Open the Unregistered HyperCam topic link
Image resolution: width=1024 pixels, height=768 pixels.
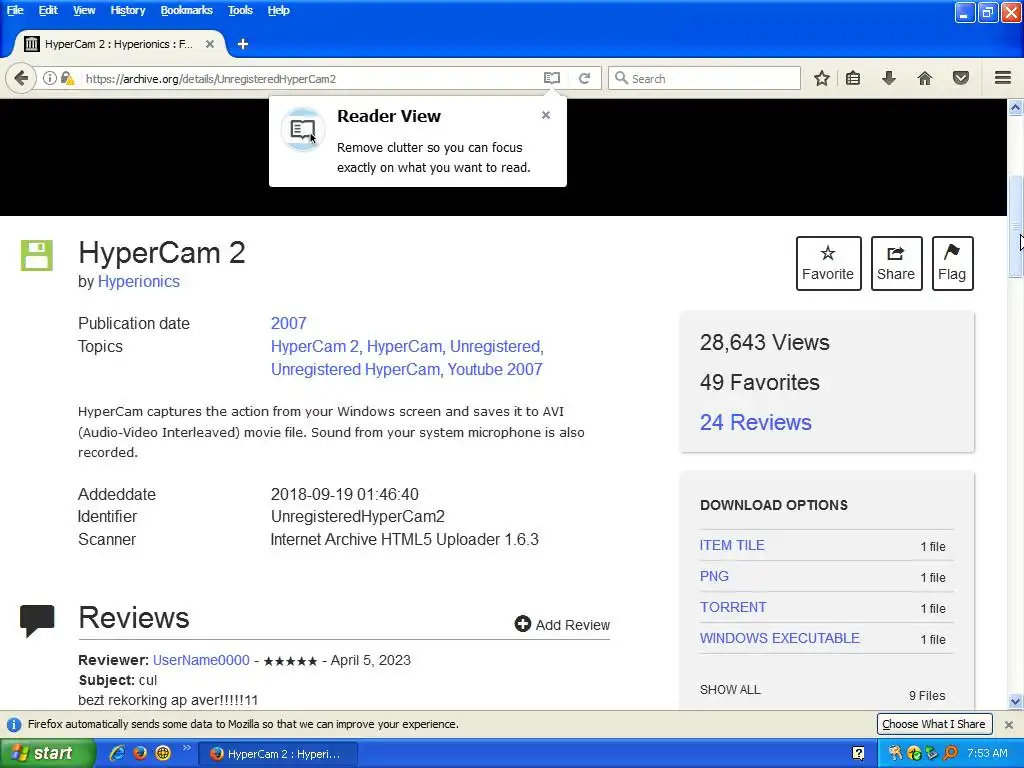coord(355,369)
